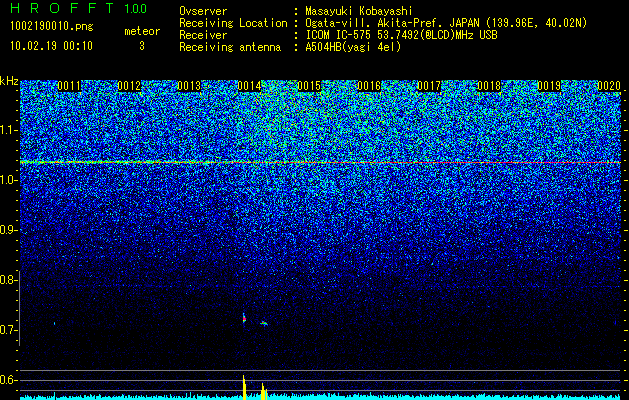Click the meteor count value 3
The height and width of the screenshot is (400, 629).
click(x=142, y=46)
